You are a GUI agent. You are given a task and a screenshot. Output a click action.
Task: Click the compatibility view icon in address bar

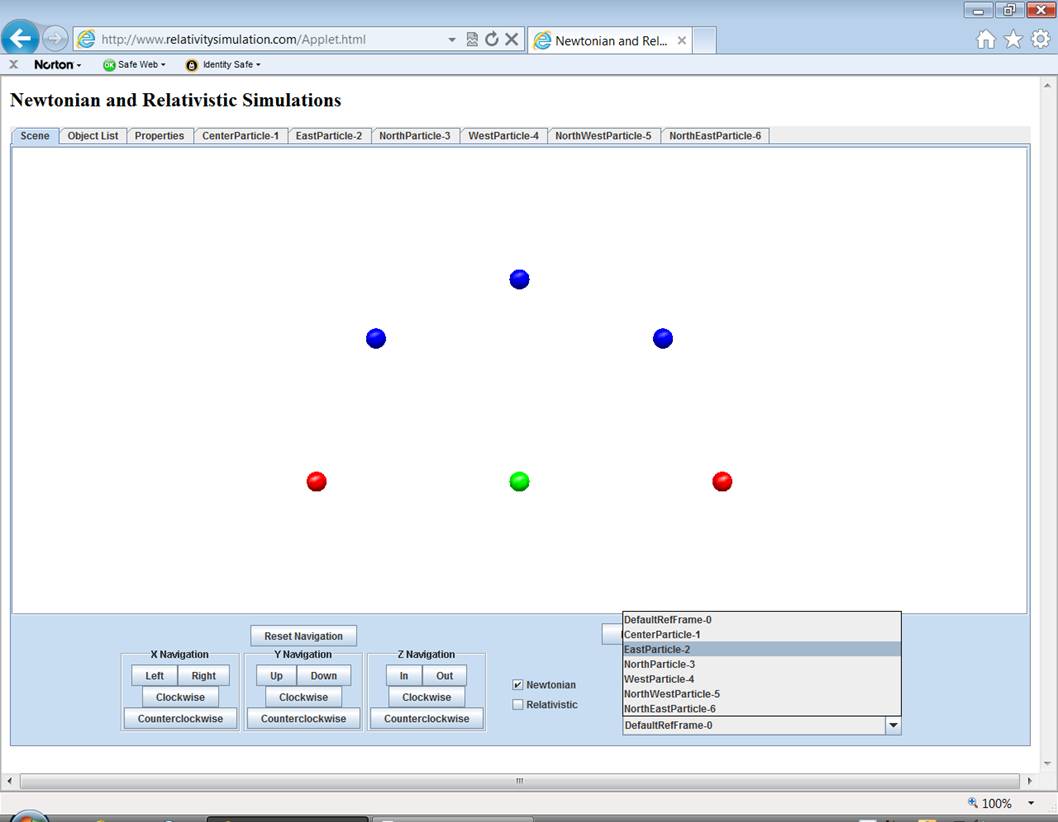(472, 40)
